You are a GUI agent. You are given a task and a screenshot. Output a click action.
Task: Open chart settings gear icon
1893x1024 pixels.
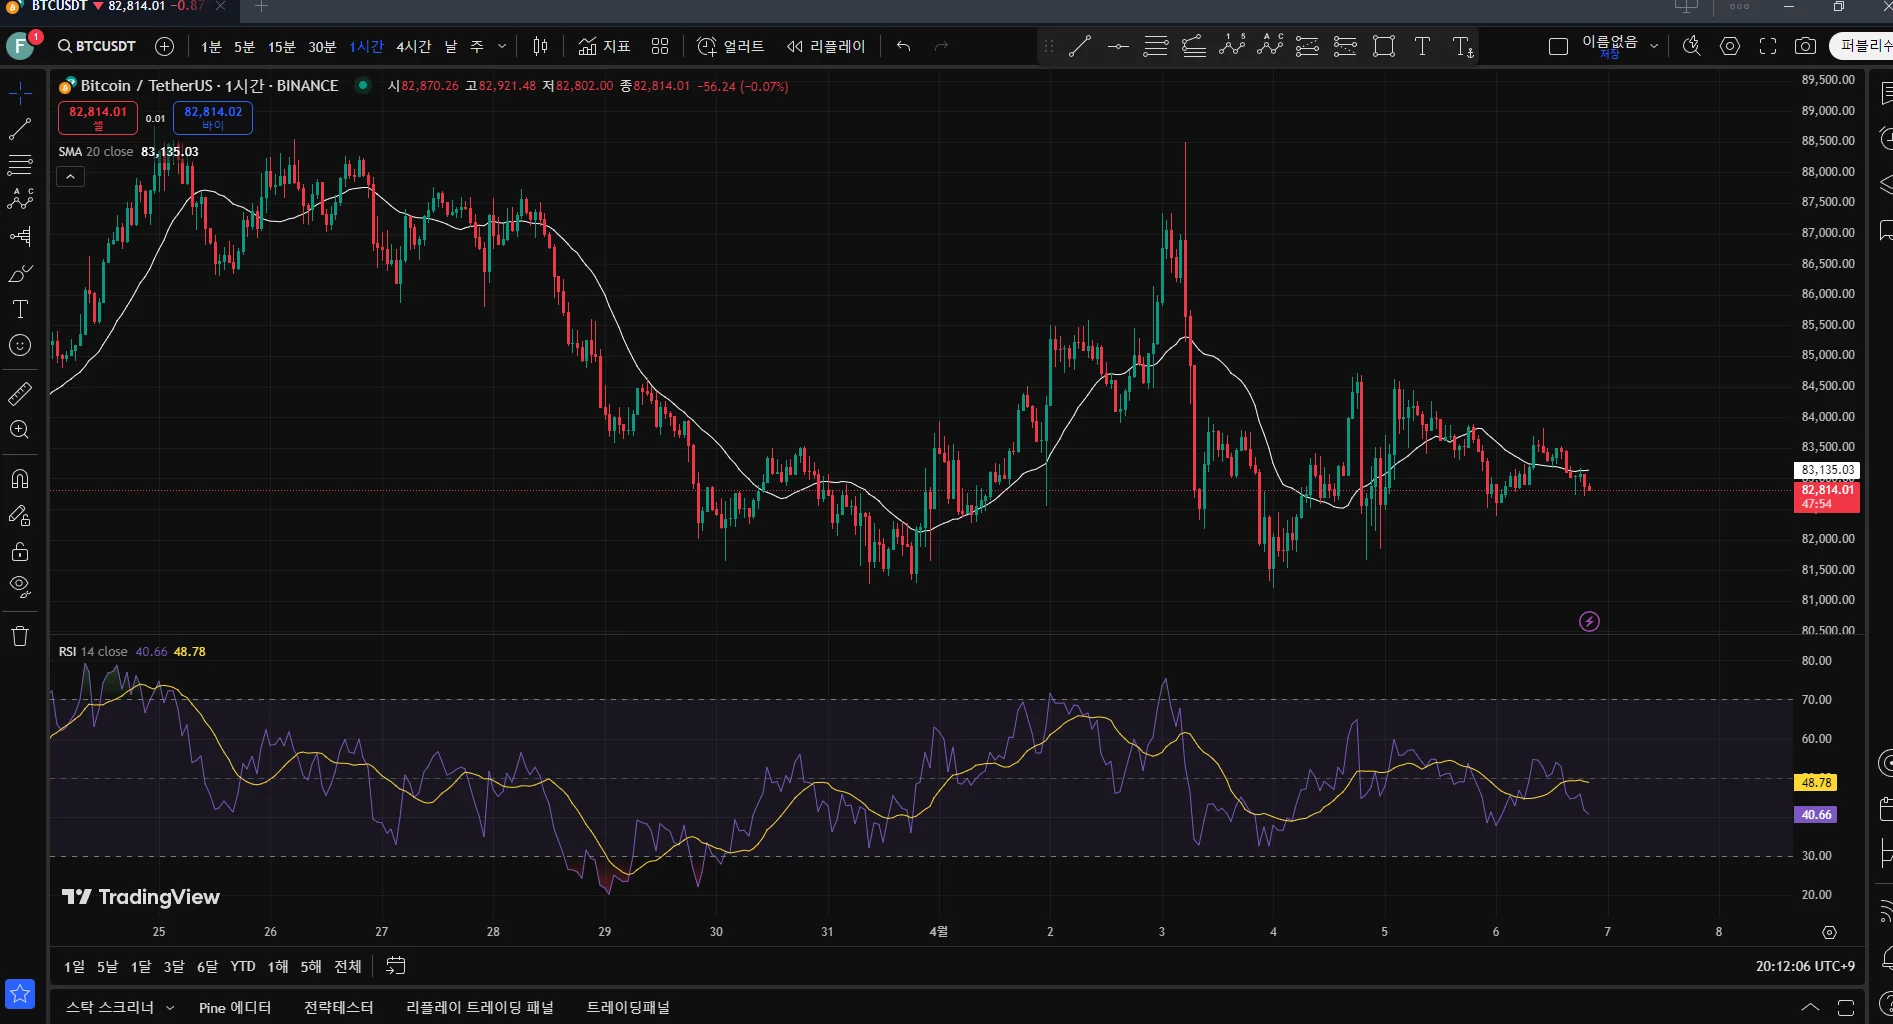click(1730, 46)
